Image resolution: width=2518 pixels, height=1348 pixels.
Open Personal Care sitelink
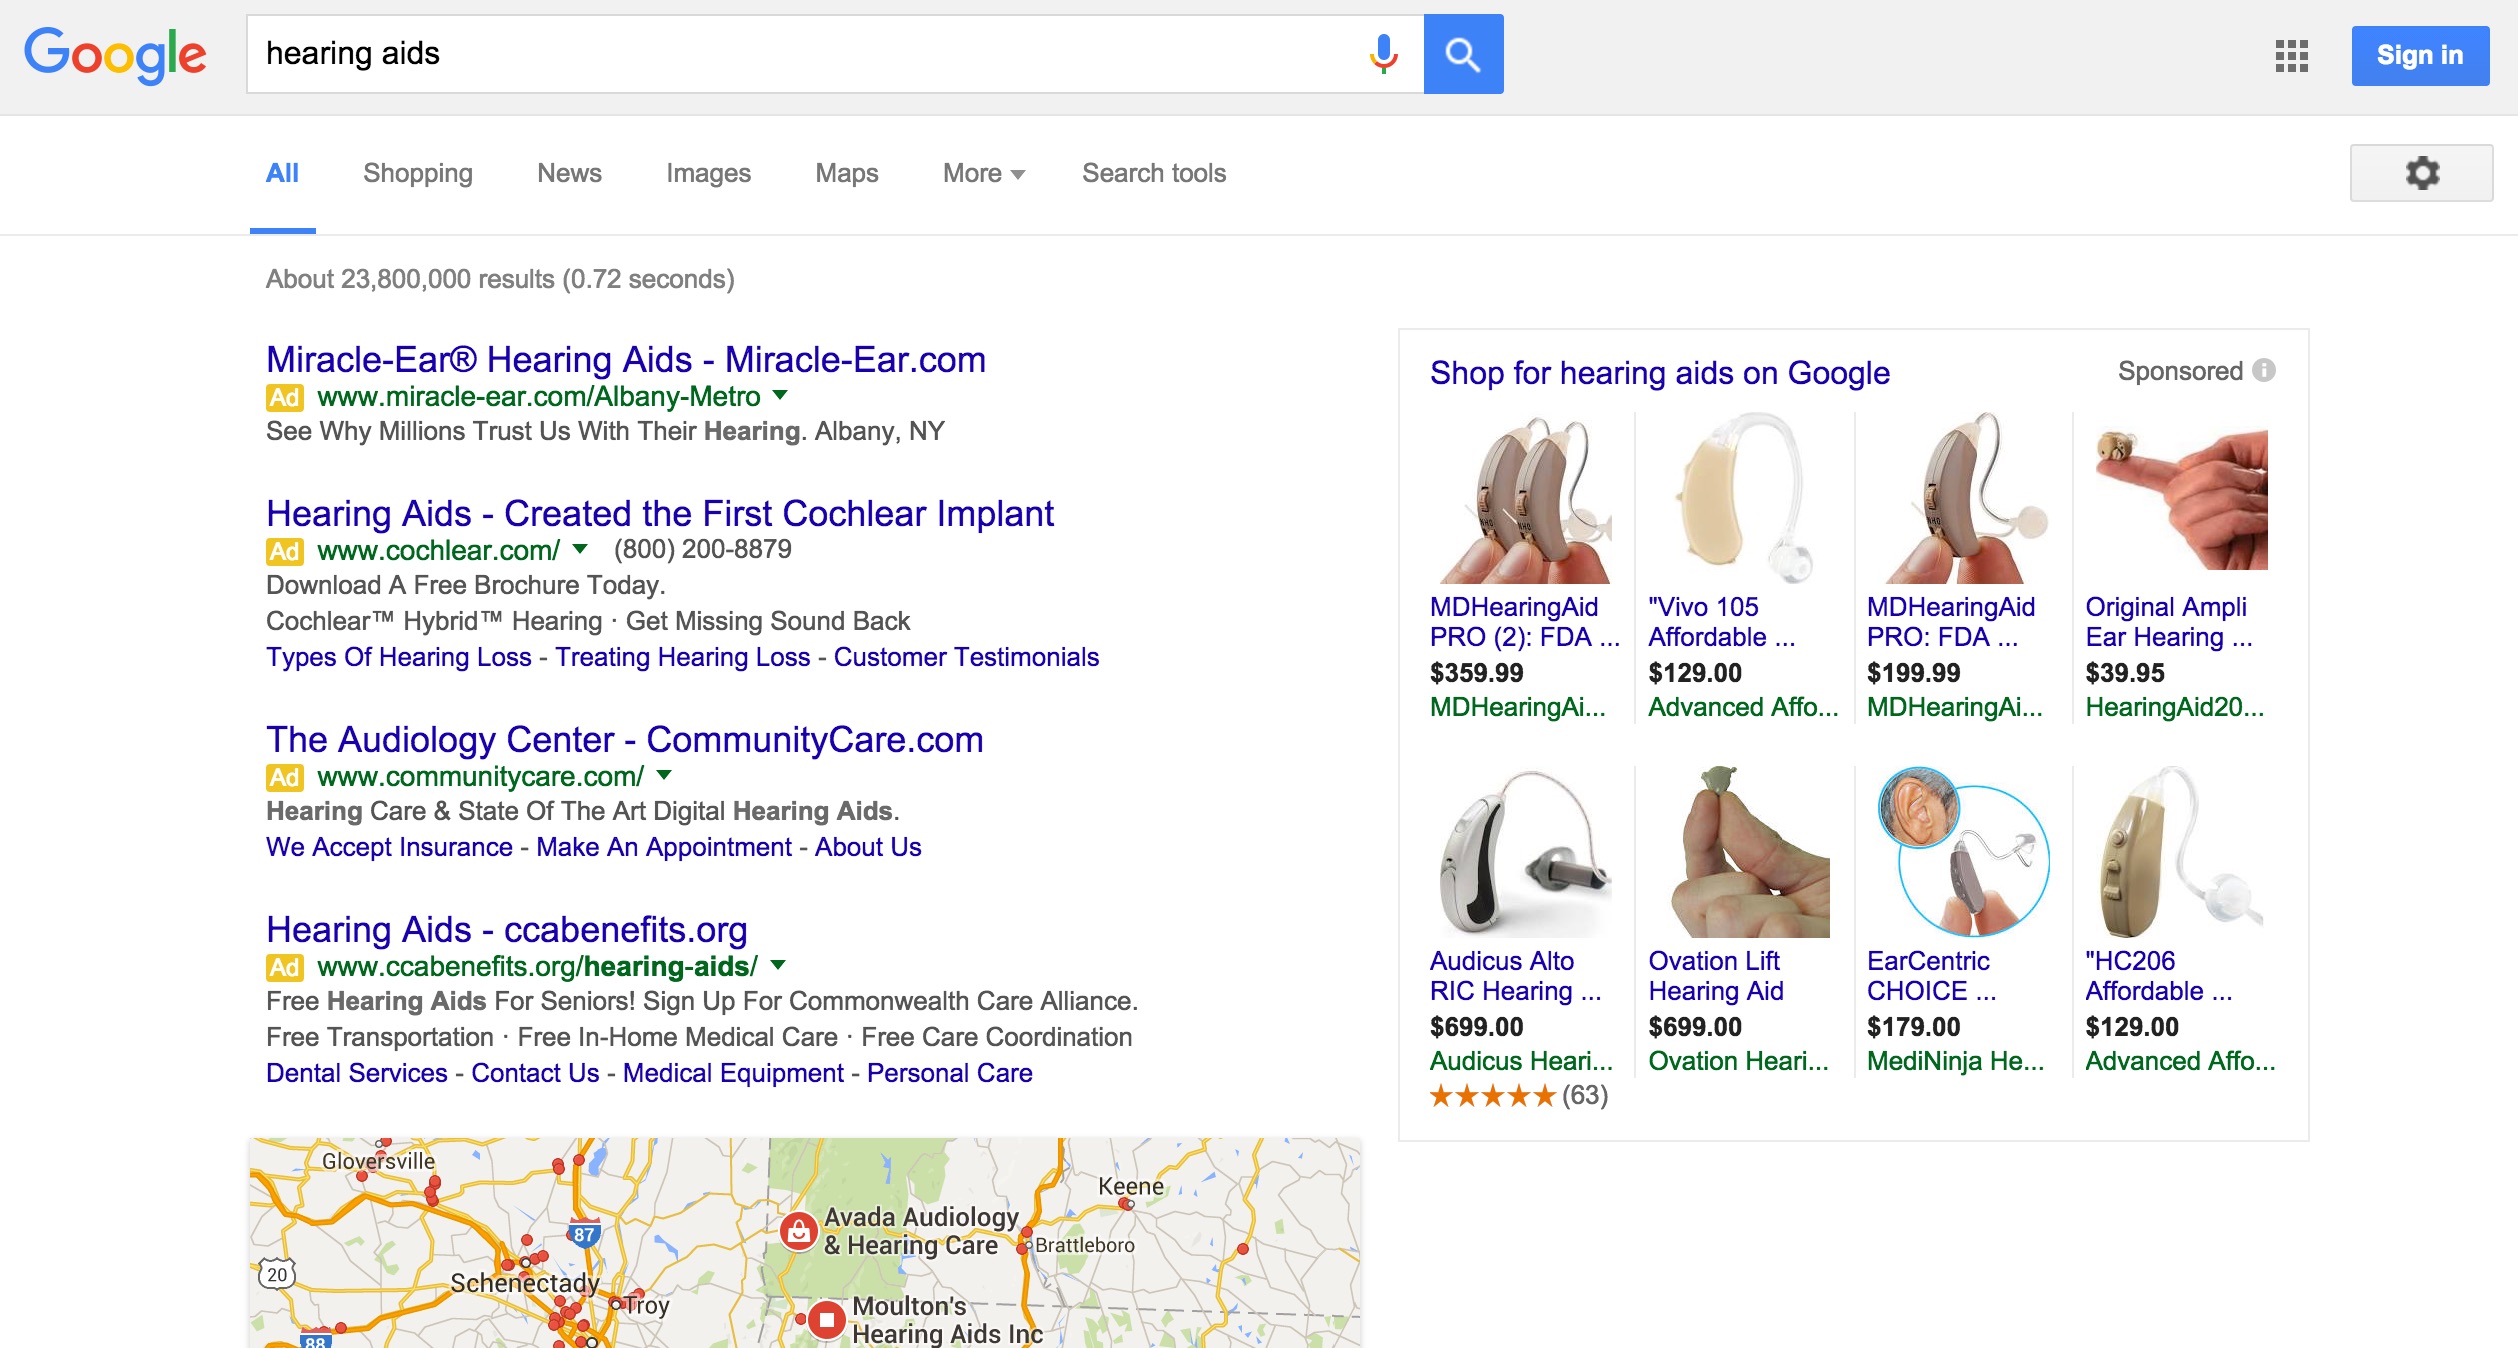(950, 1073)
